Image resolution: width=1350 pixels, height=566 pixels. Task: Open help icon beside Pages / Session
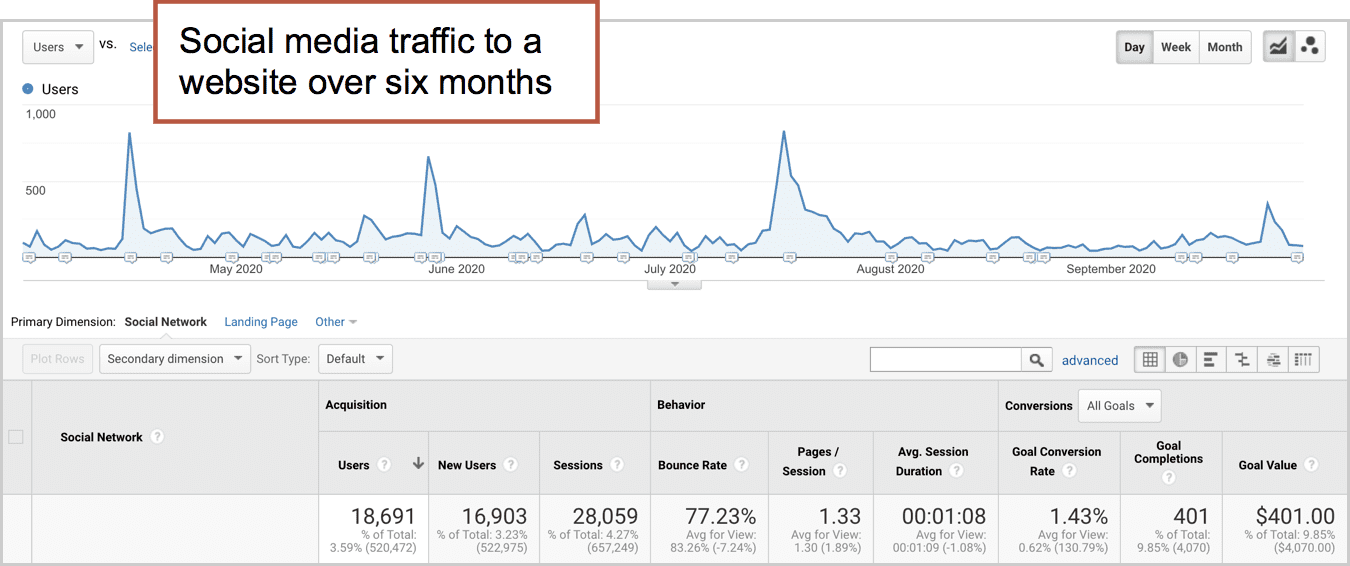tap(840, 471)
